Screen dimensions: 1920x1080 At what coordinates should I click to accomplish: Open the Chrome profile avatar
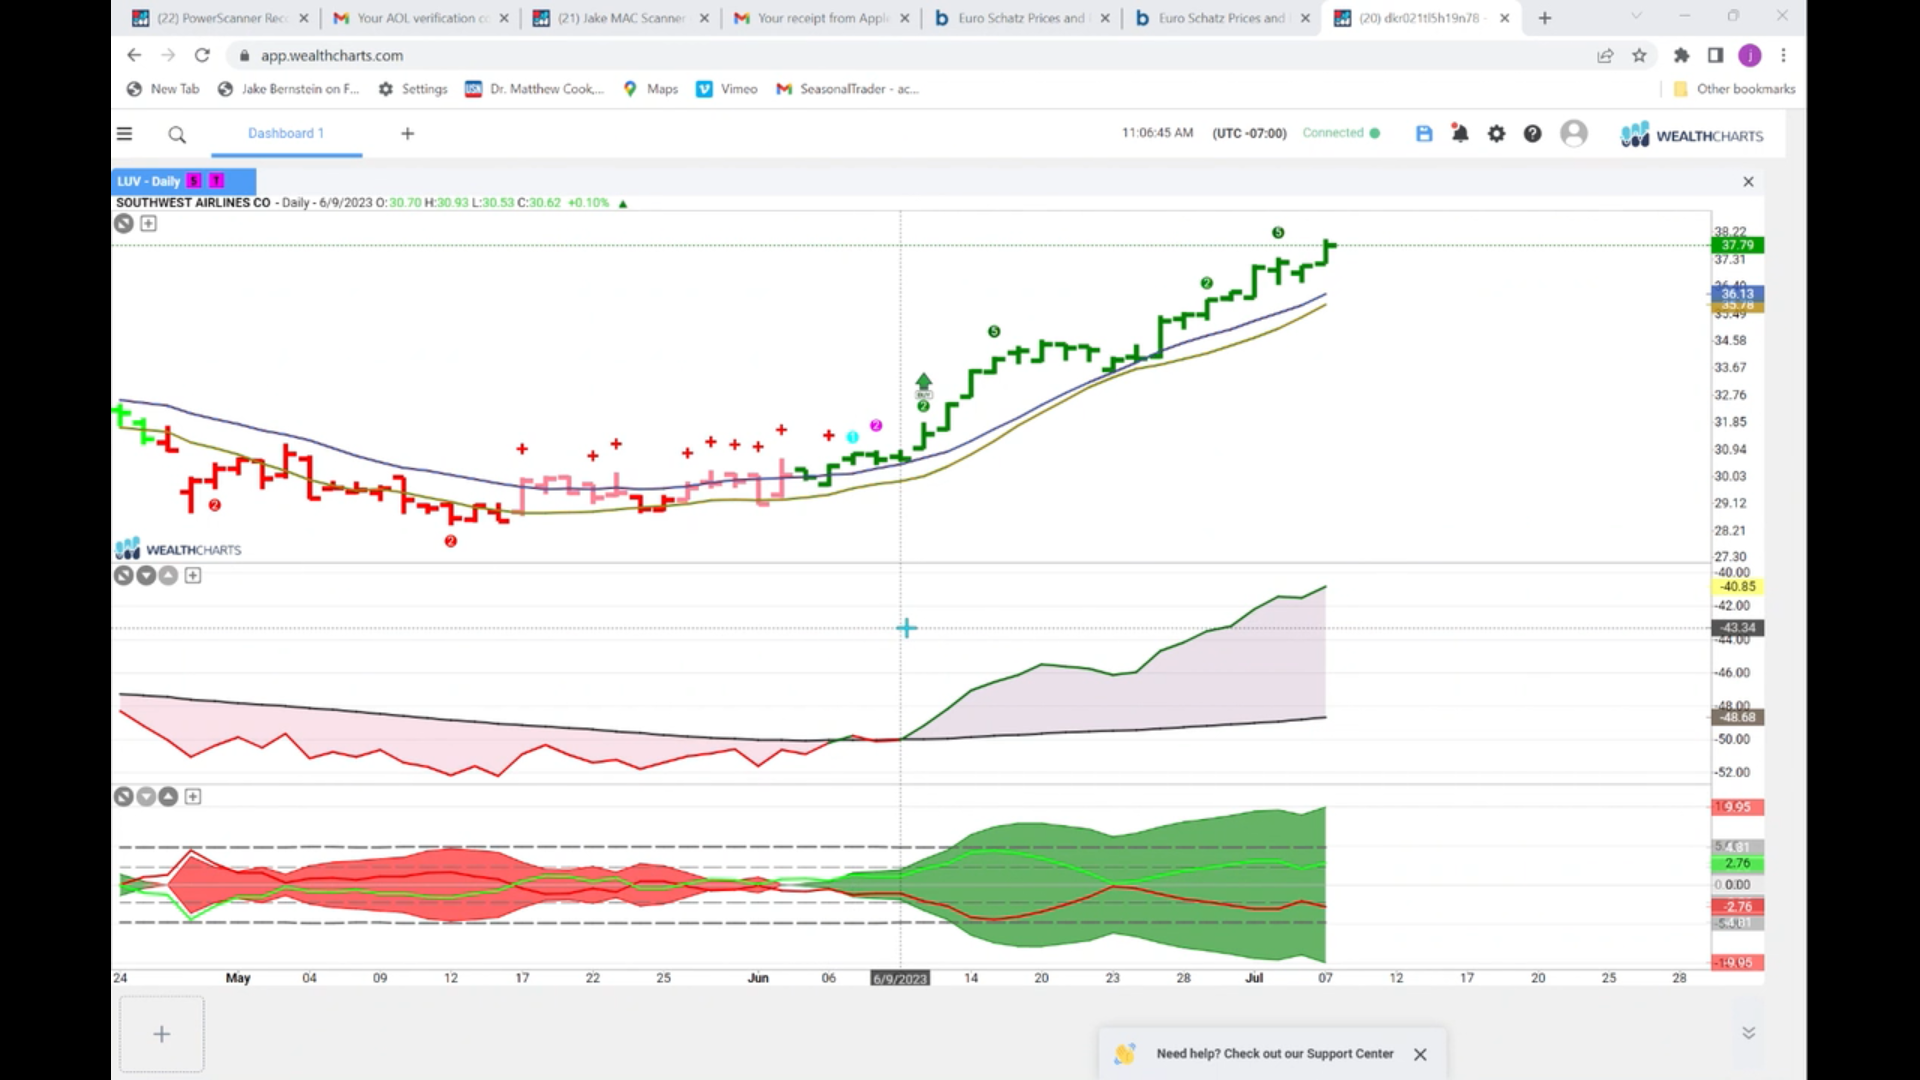[1749, 56]
